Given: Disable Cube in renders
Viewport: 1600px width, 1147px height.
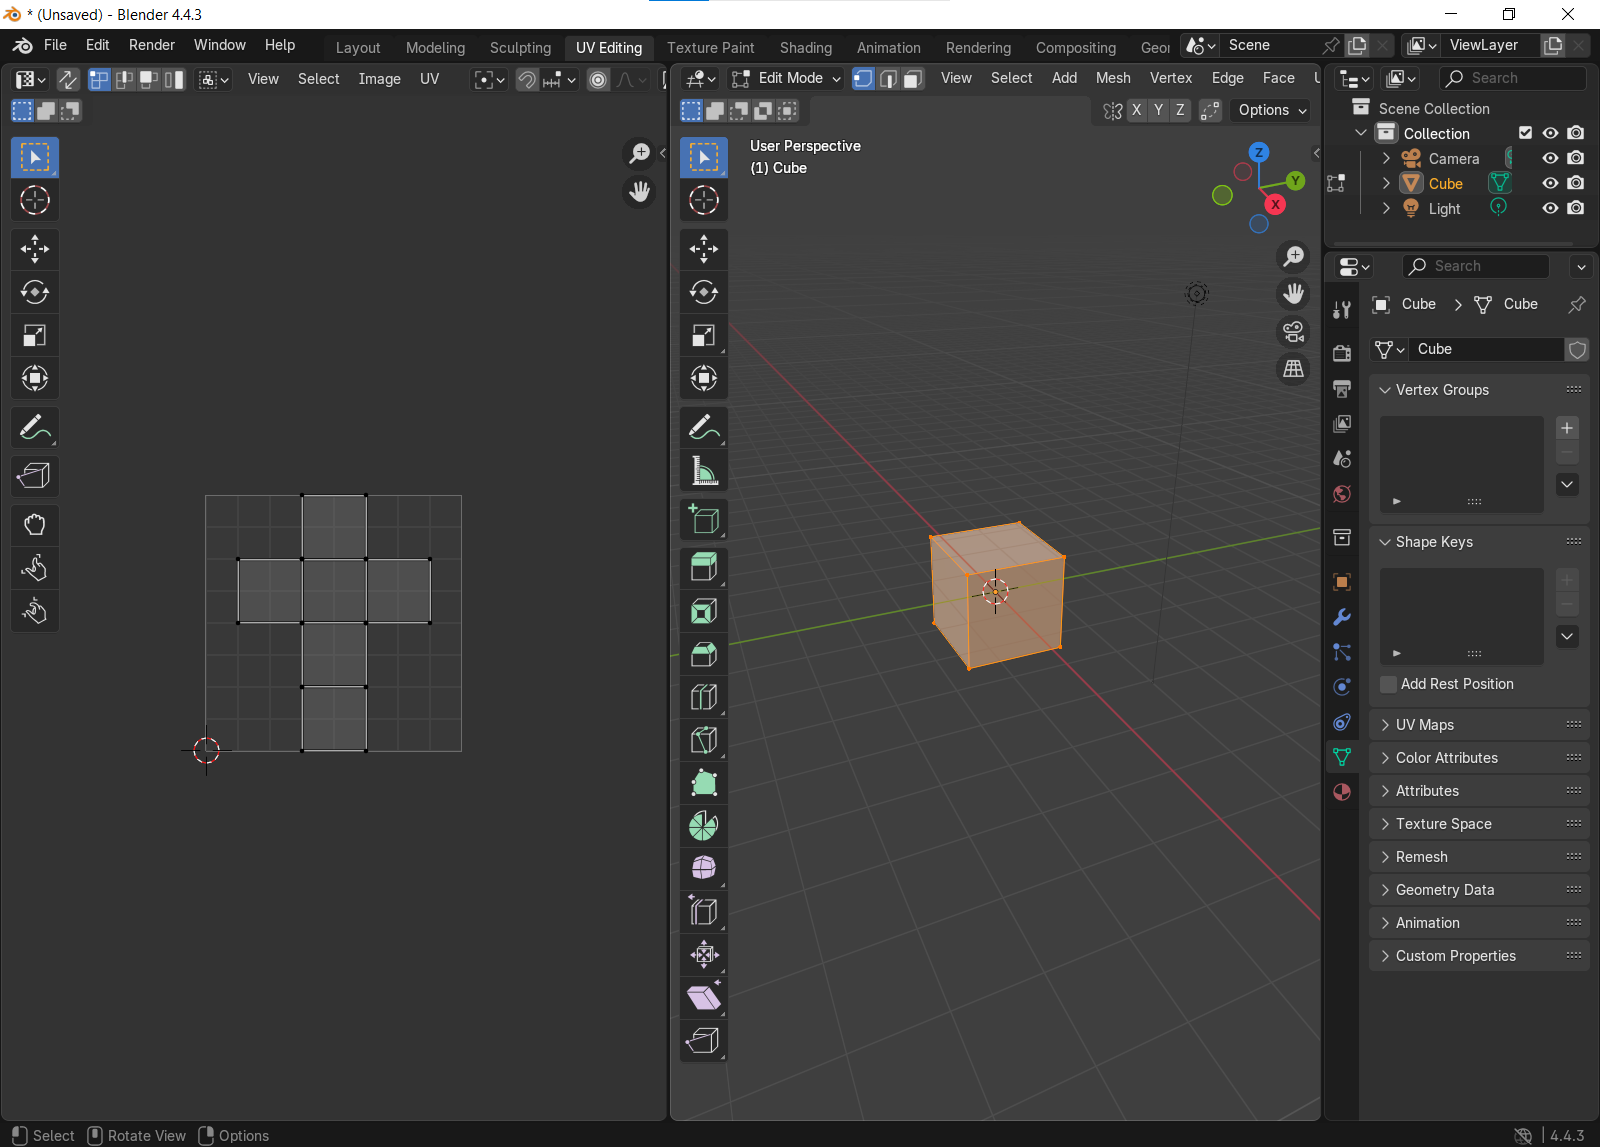Looking at the screenshot, I should pyautogui.click(x=1576, y=183).
